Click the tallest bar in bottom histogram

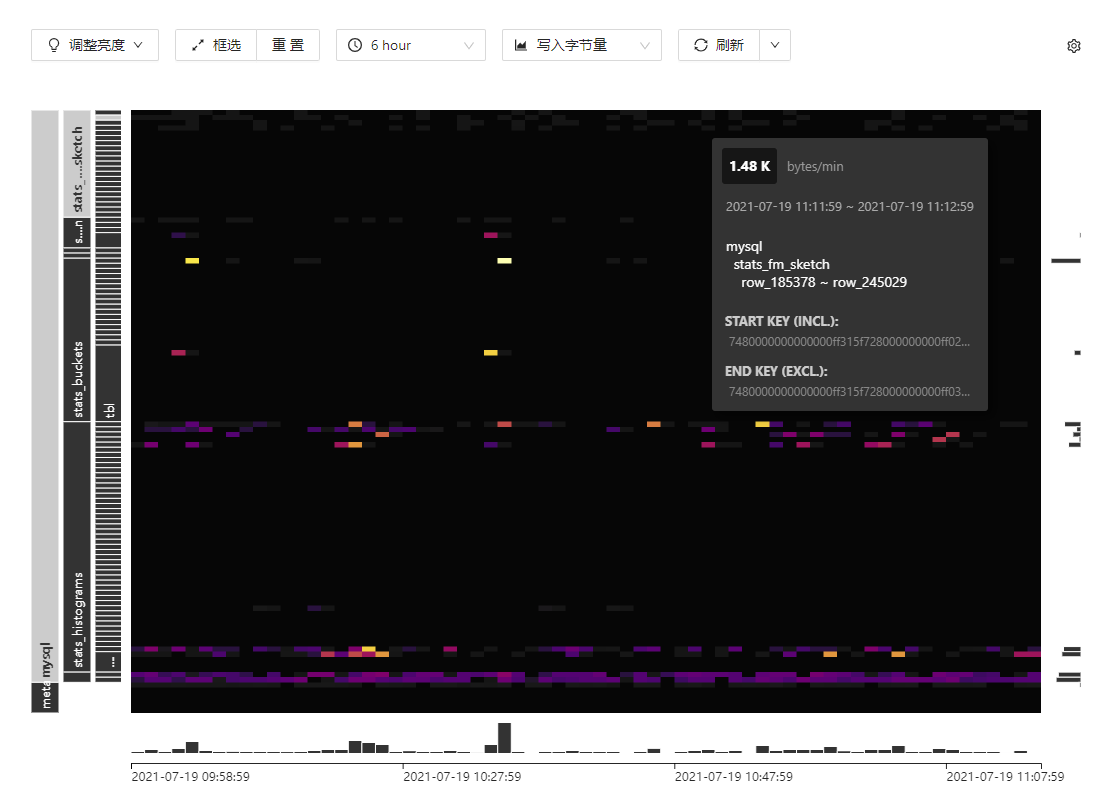504,738
